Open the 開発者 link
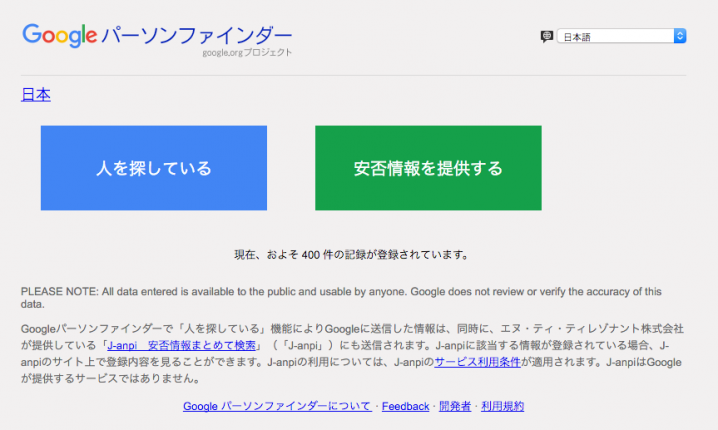 [x=455, y=406]
